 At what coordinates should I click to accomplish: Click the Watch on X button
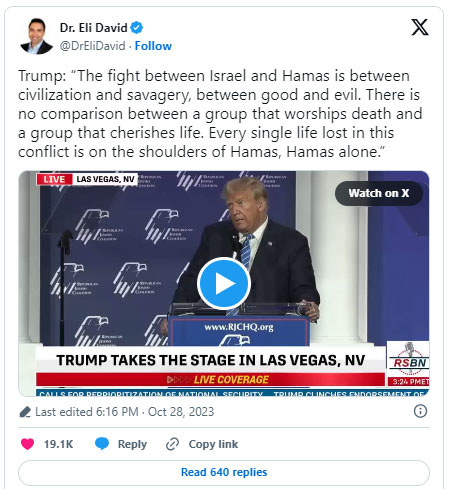(x=379, y=193)
